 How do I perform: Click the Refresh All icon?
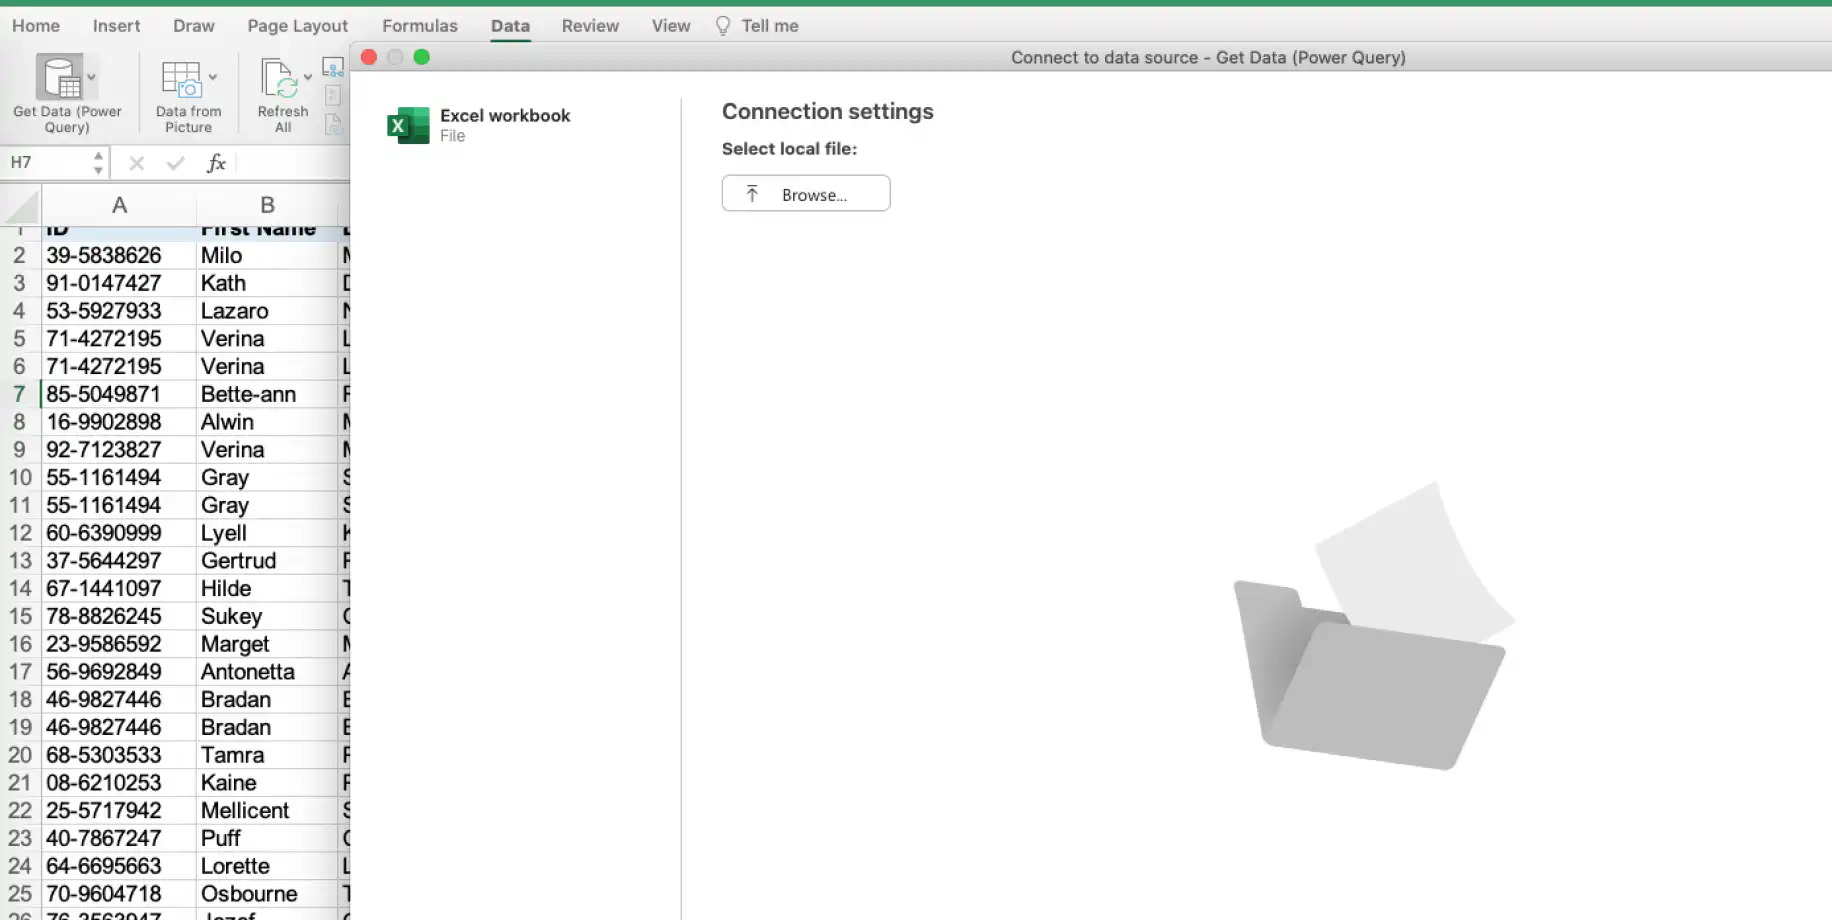[279, 78]
